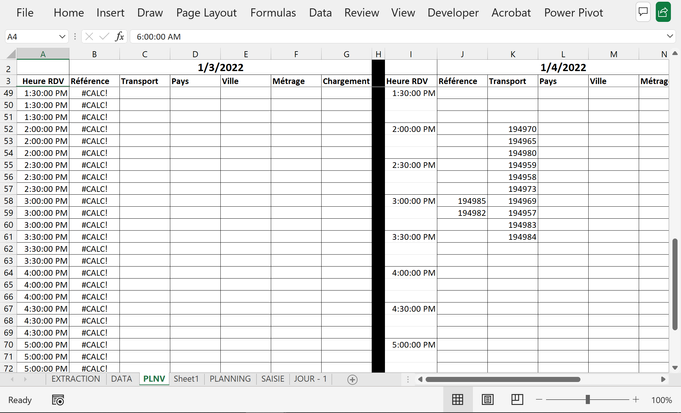681x413 pixels.
Task: Click horizontal scrollbar left arrow
Action: [420, 379]
